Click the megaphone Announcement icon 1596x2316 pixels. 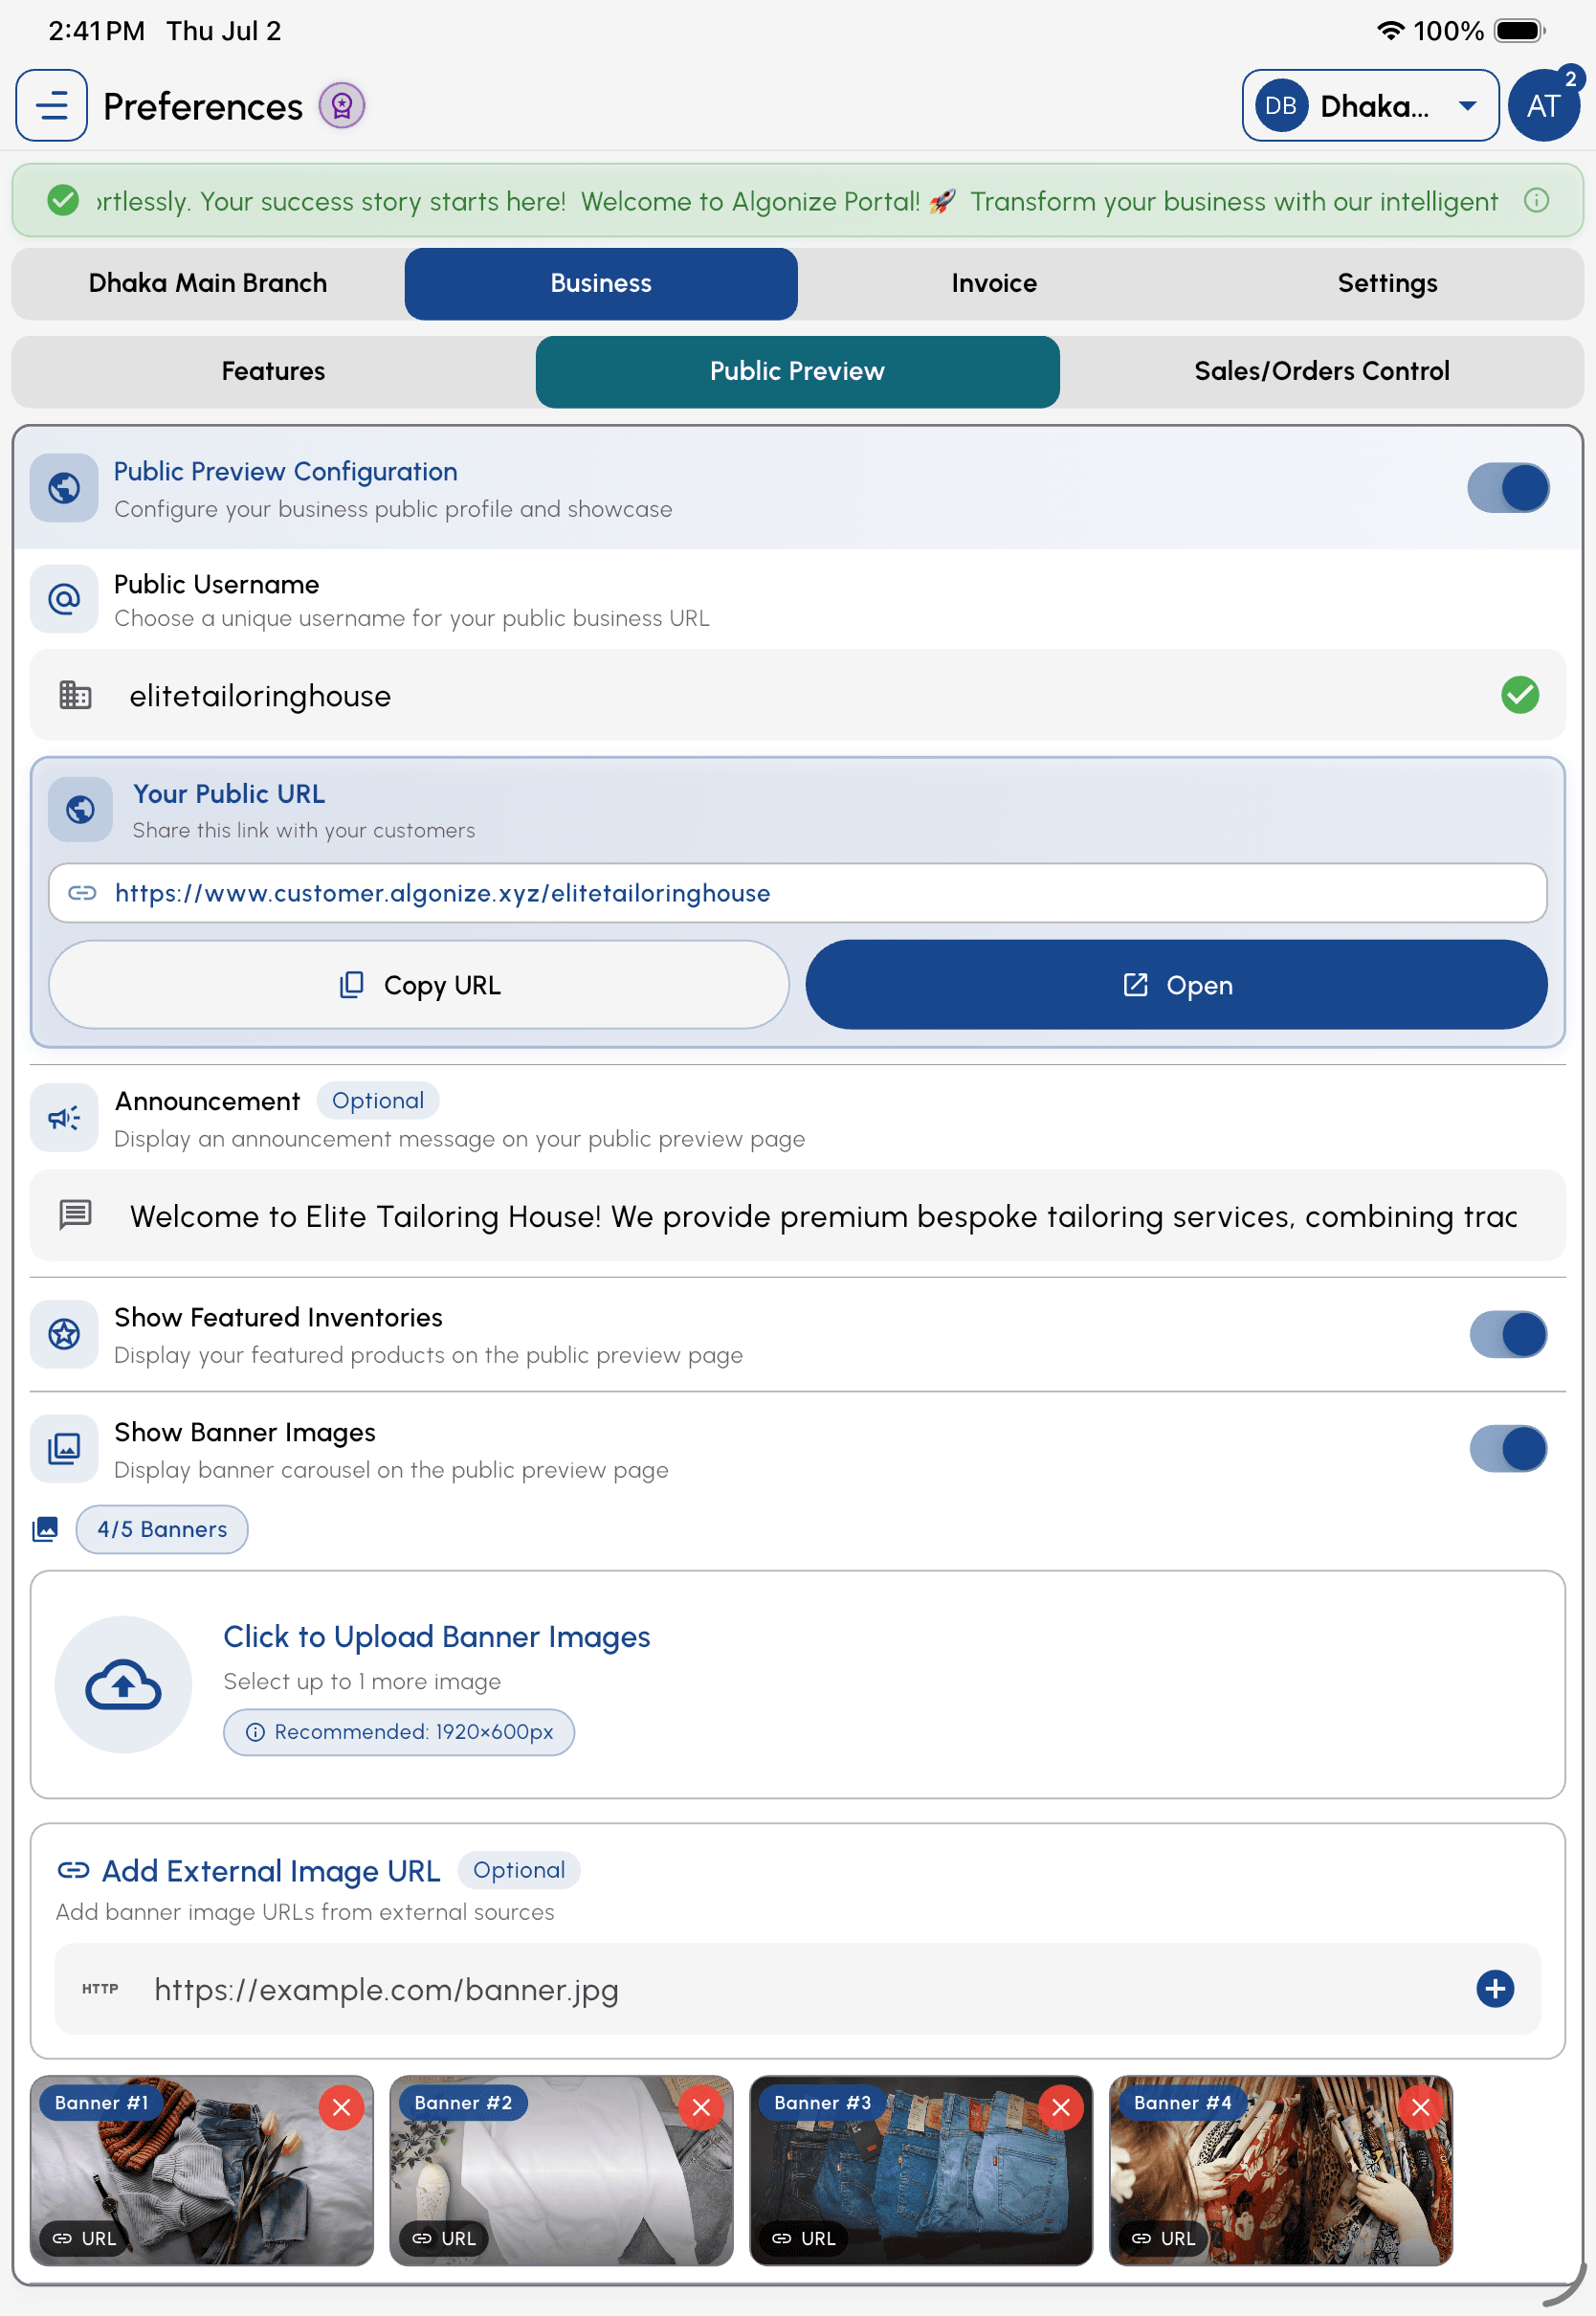tap(64, 1118)
